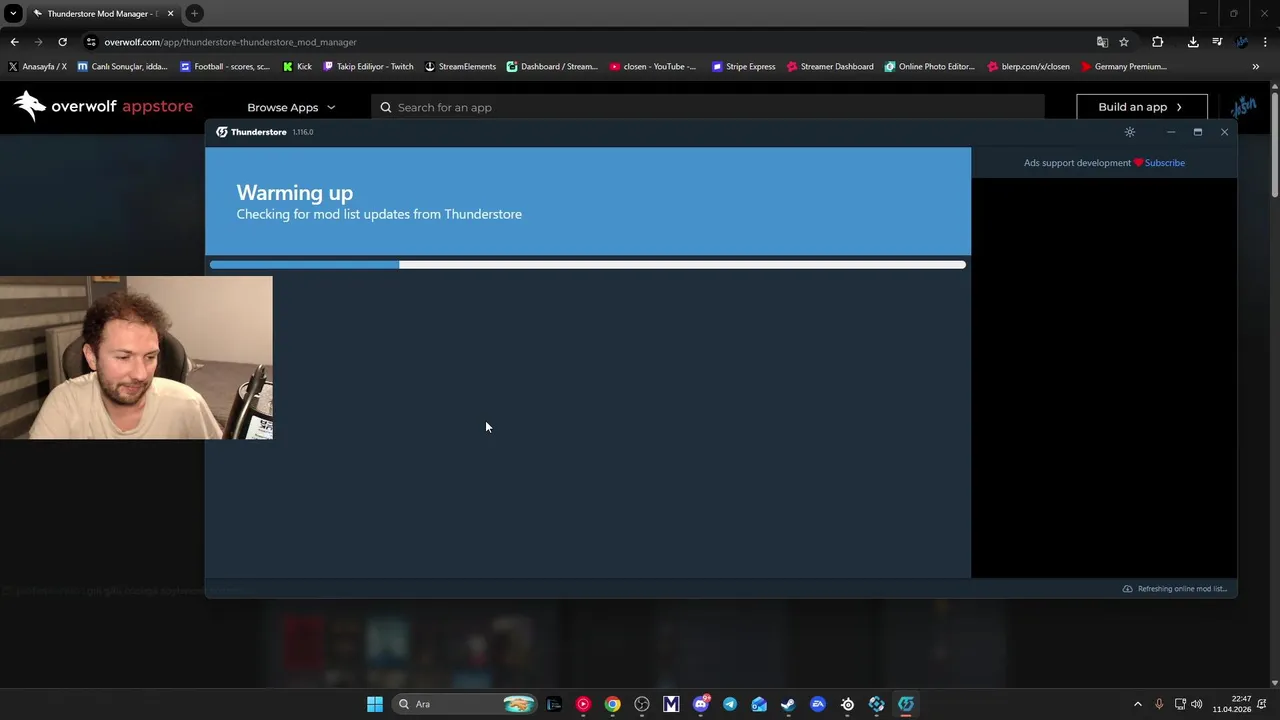Bookmark this page with the star icon
This screenshot has width=1280, height=720.
[1124, 42]
